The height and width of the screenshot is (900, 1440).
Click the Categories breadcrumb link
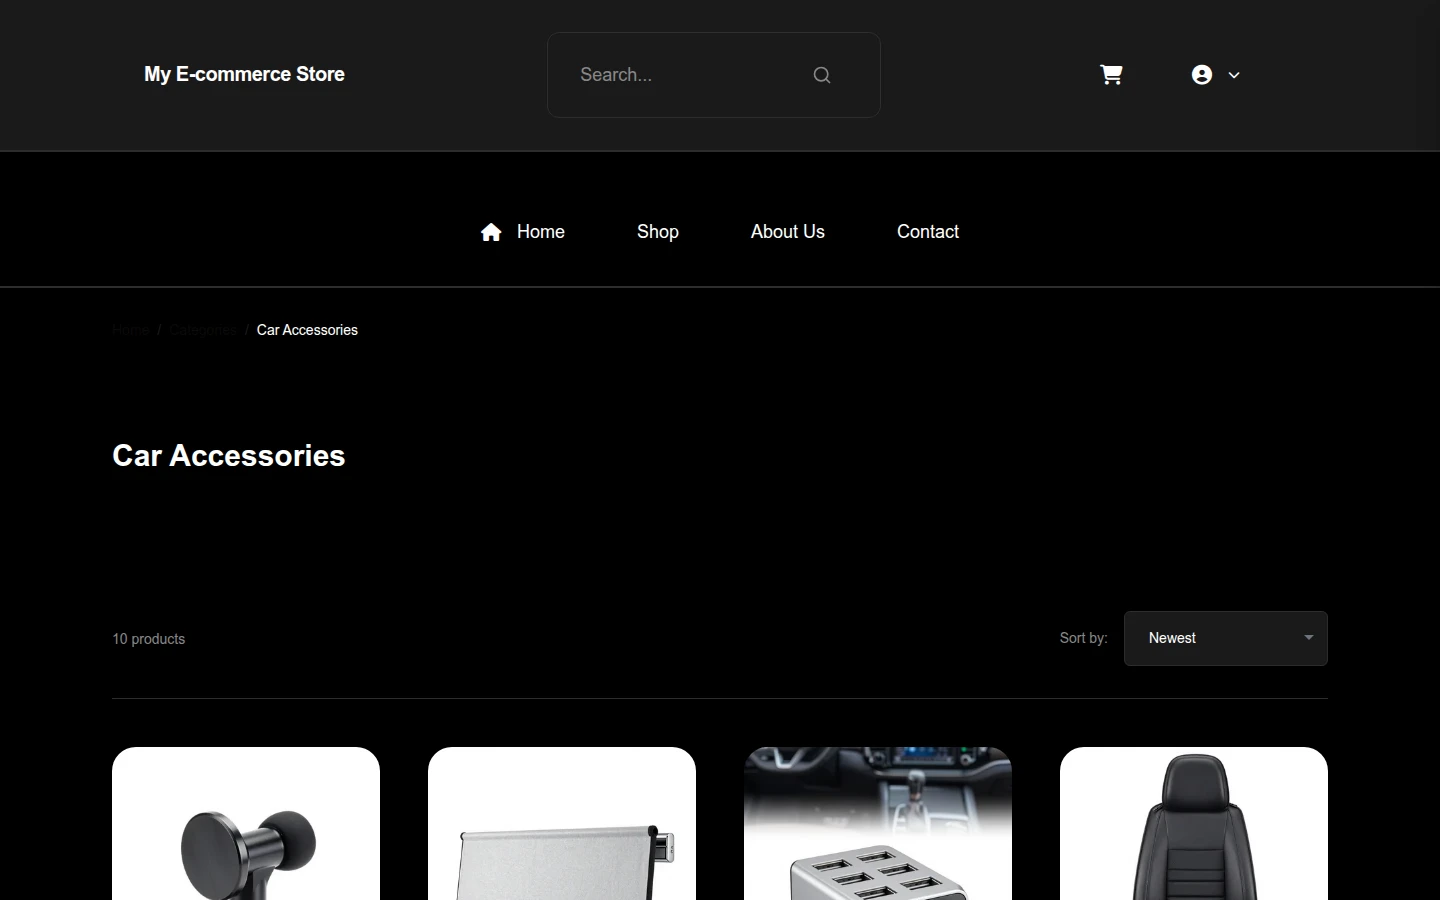pos(203,330)
